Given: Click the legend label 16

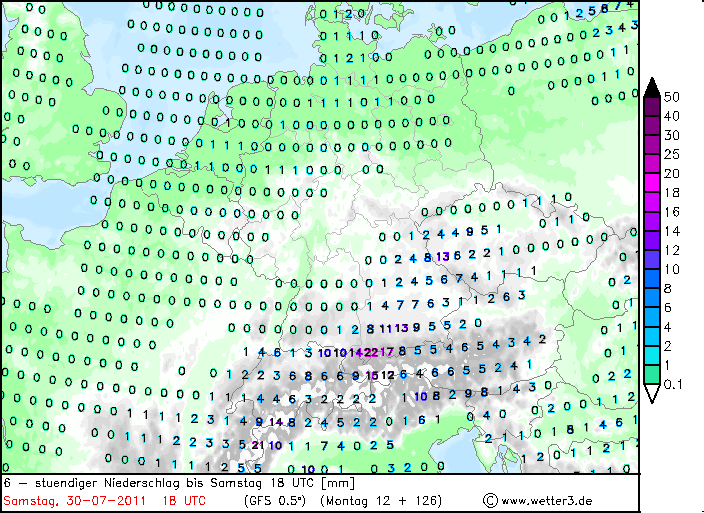Looking at the screenshot, I should coord(672,212).
